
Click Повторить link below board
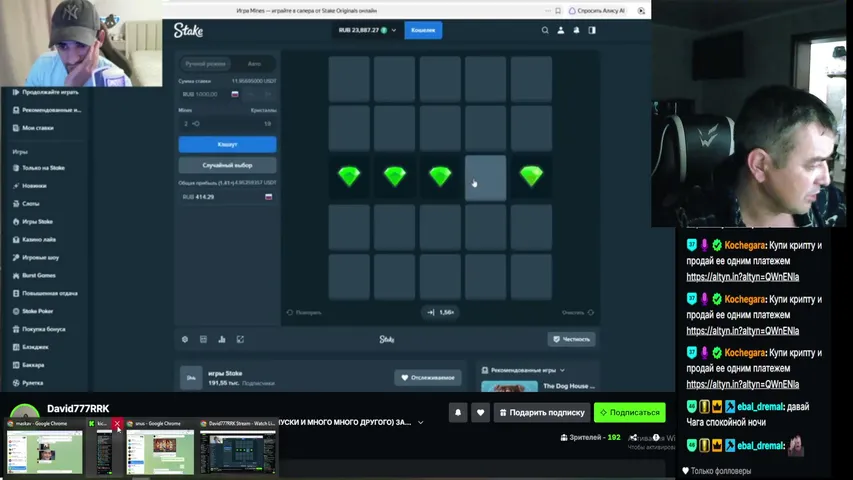click(x=304, y=312)
